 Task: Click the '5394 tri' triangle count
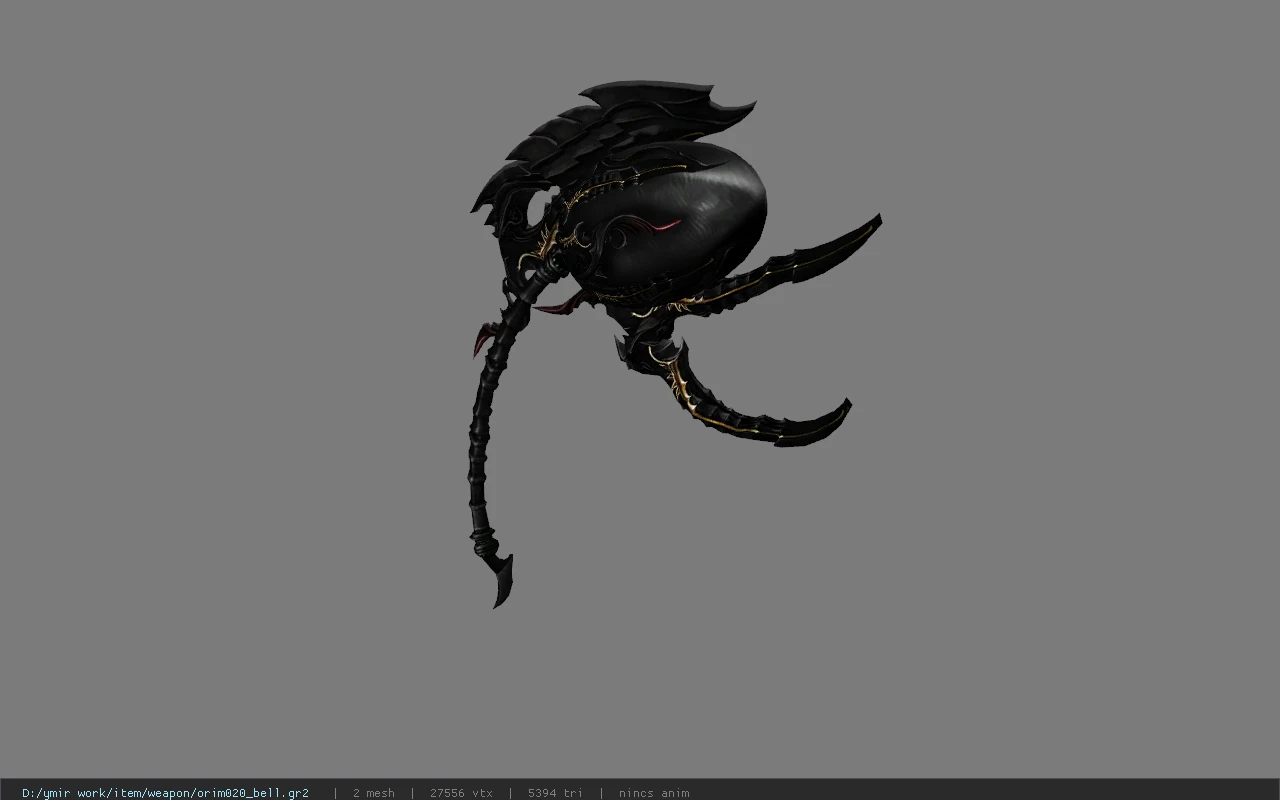pyautogui.click(x=555, y=793)
